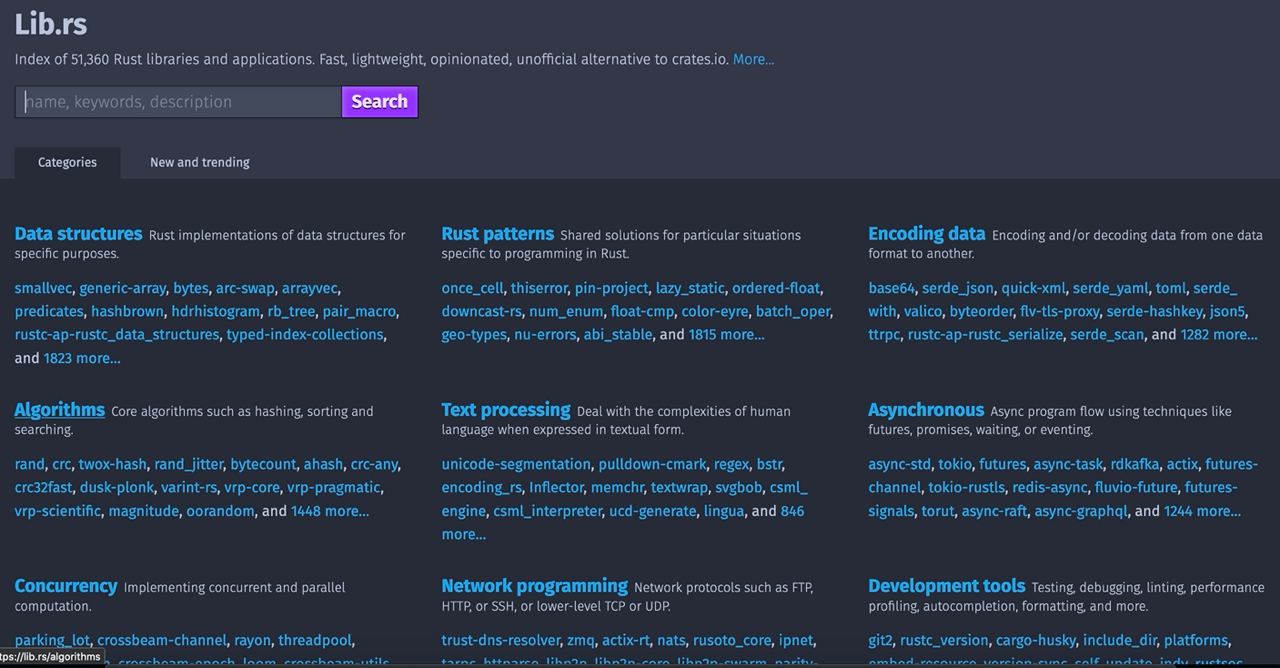
Task: Open the abi_stable crate link
Action: [x=618, y=335]
